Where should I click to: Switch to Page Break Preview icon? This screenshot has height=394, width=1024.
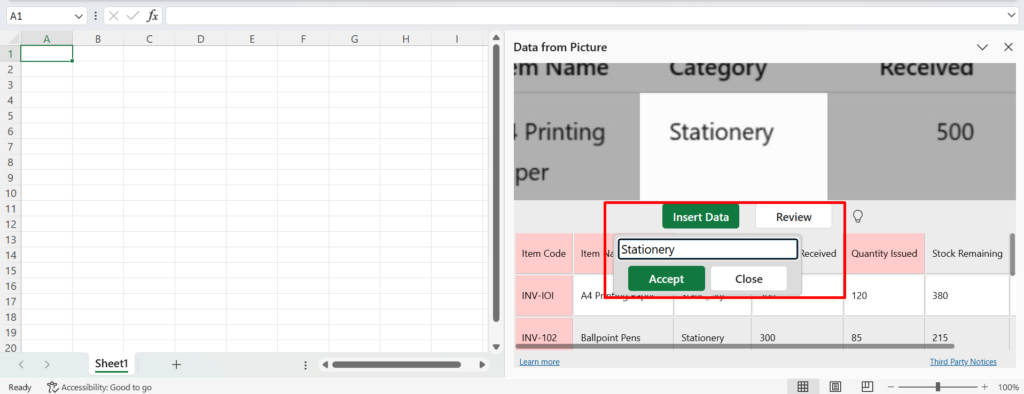click(x=867, y=387)
